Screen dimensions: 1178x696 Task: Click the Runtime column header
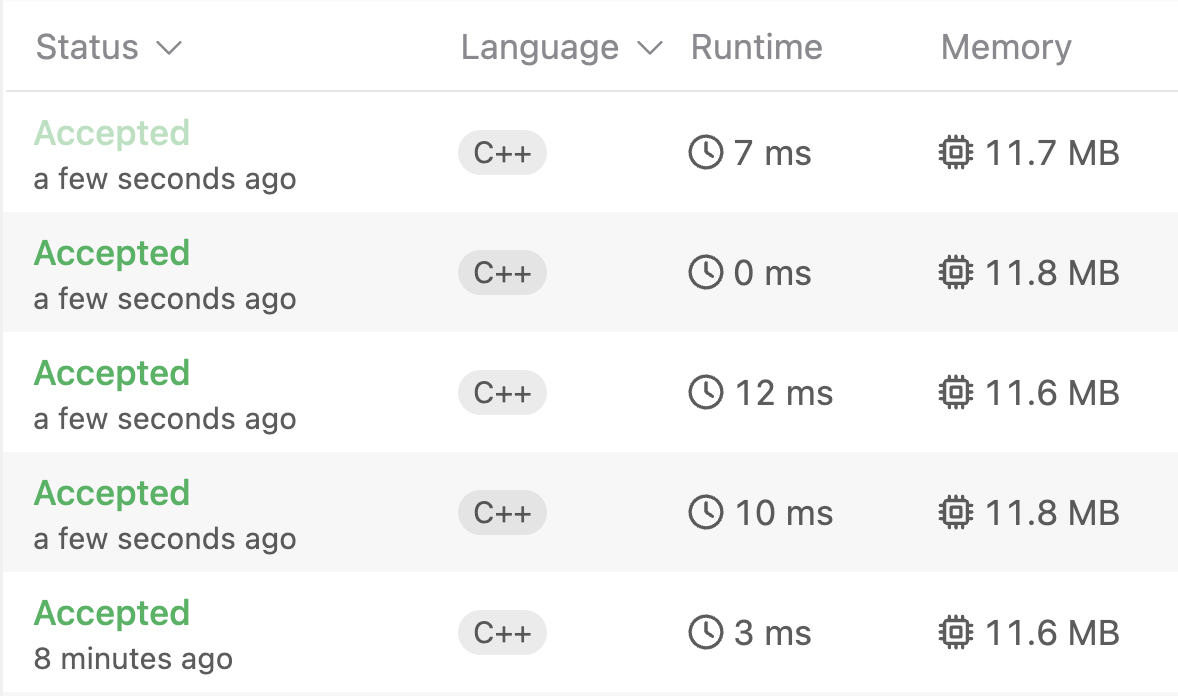757,47
